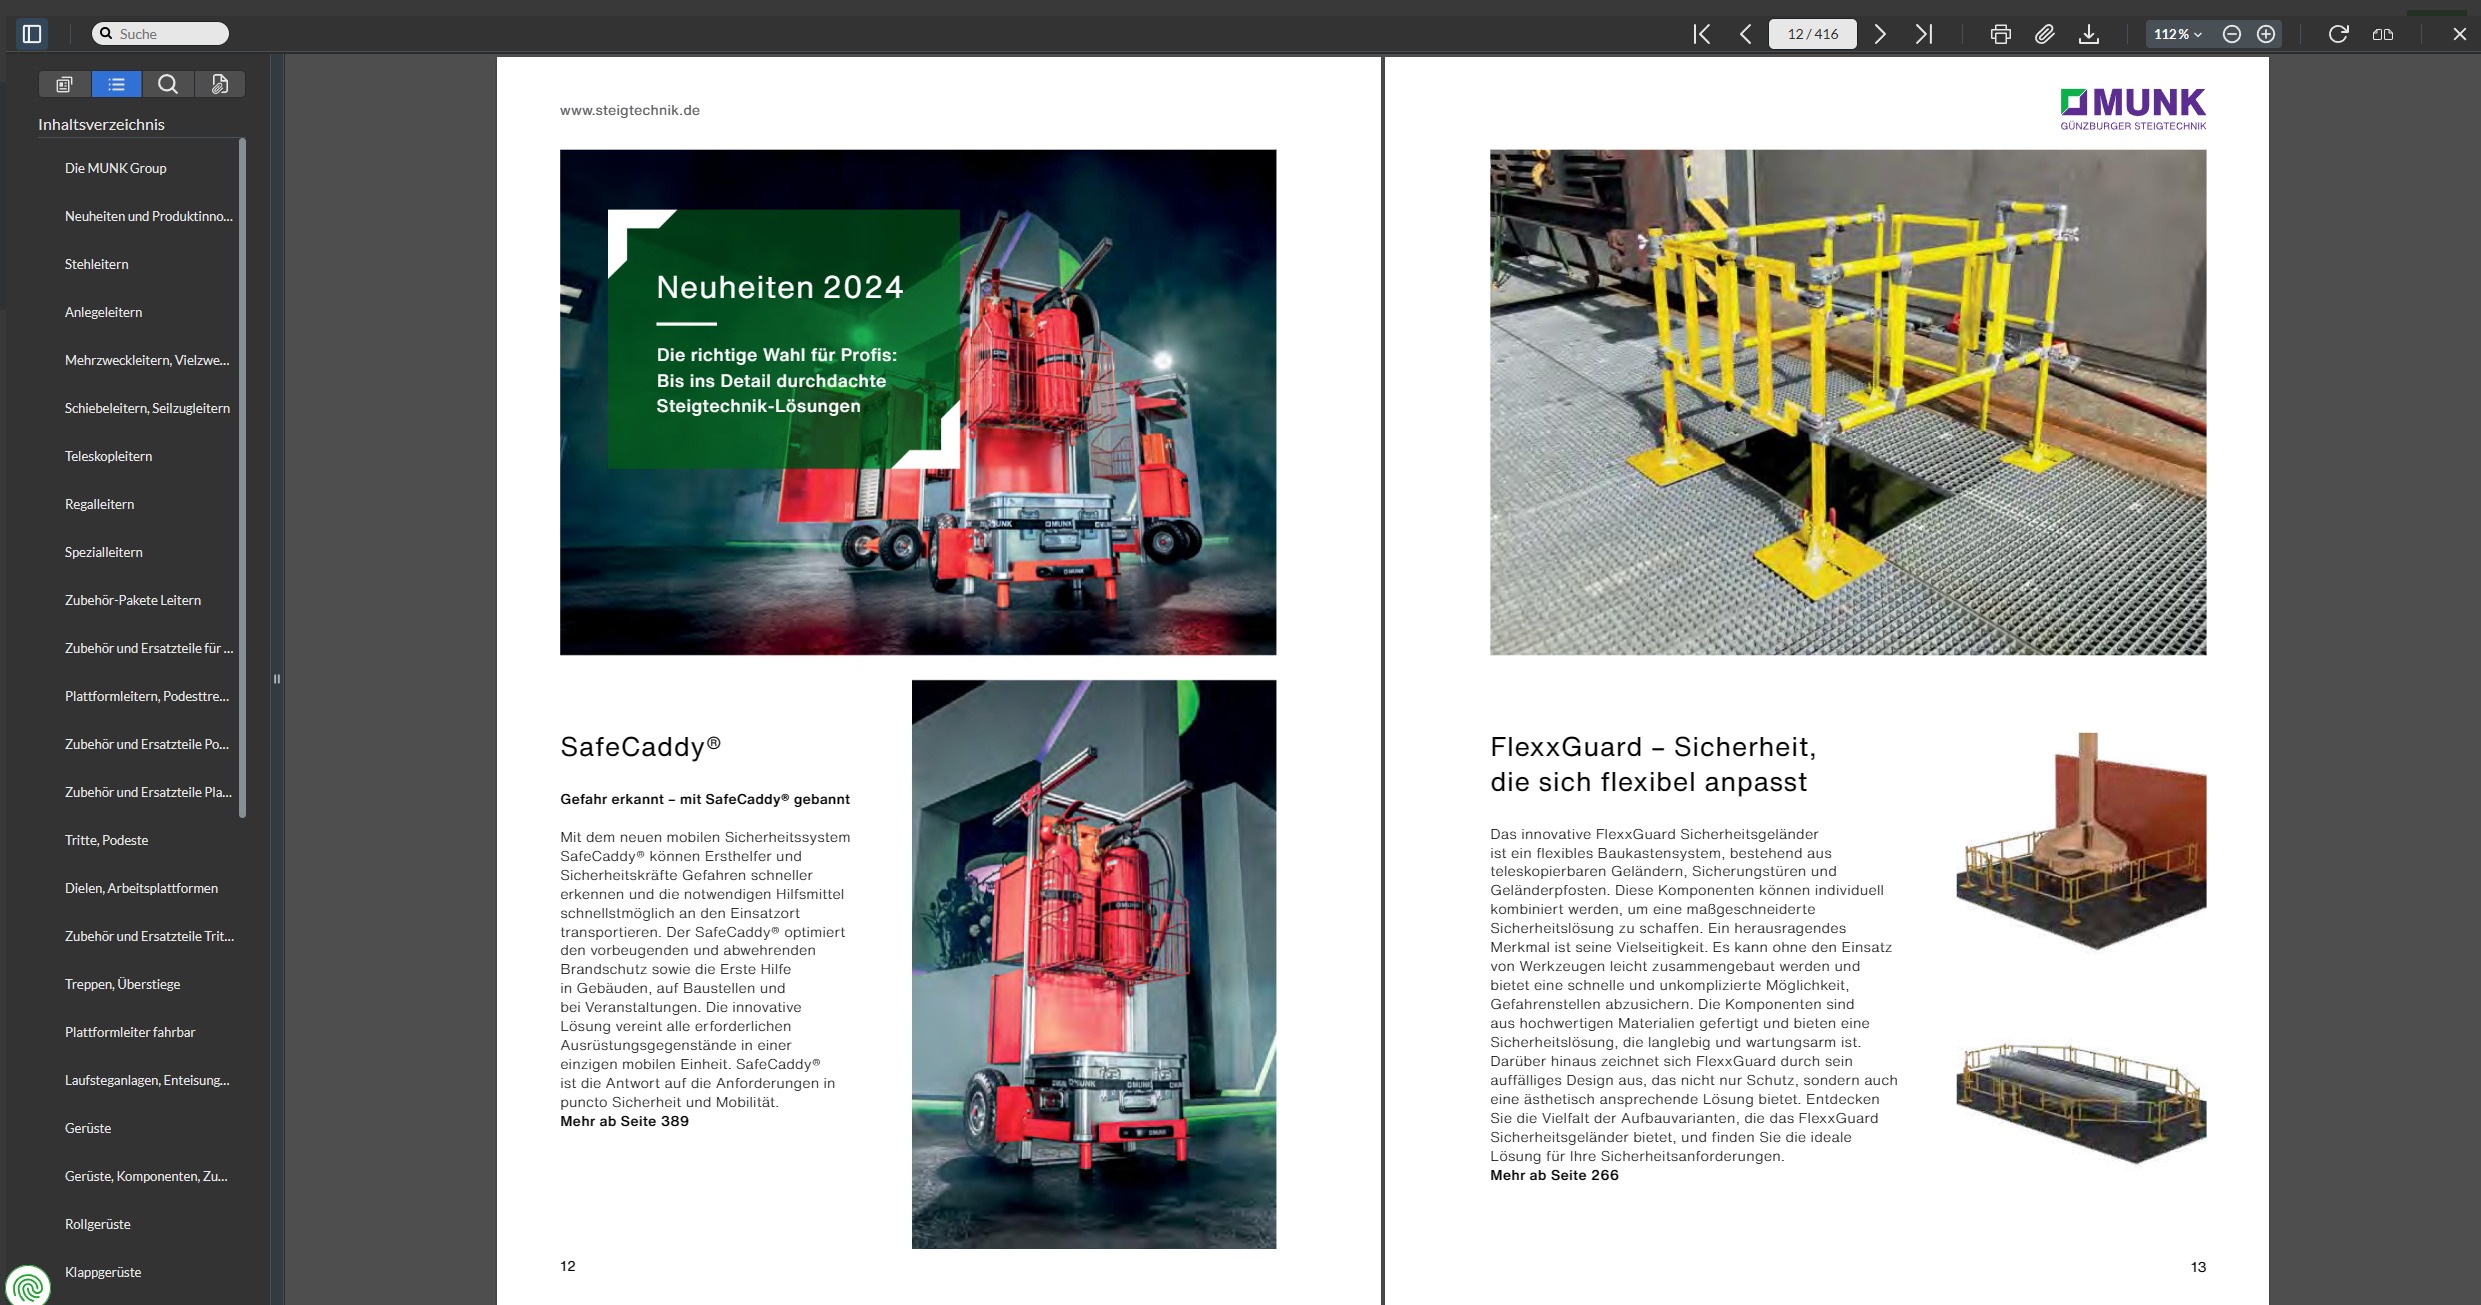
Task: Switch to the page thumbnails tab
Action: tap(65, 84)
